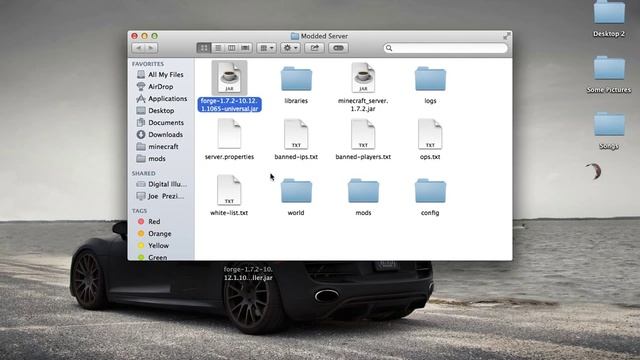Viewport: 640px width, 360px height.
Task: Select minecraft_server.1.7.2.jar file icon
Action: [363, 78]
